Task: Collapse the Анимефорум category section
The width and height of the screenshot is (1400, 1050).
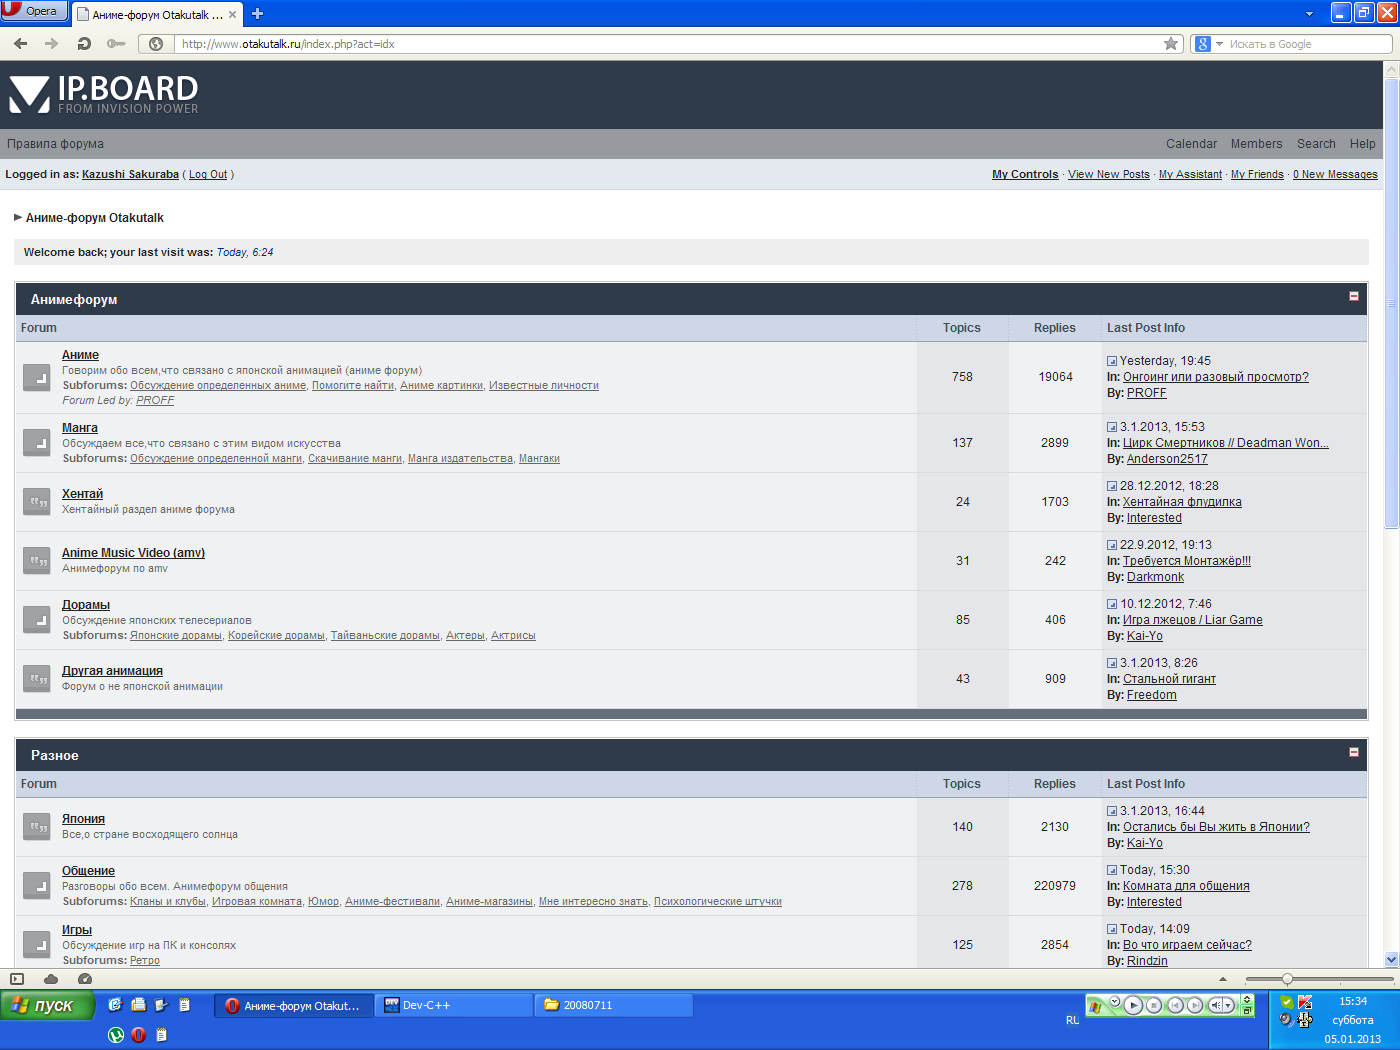Action: pos(1354,296)
